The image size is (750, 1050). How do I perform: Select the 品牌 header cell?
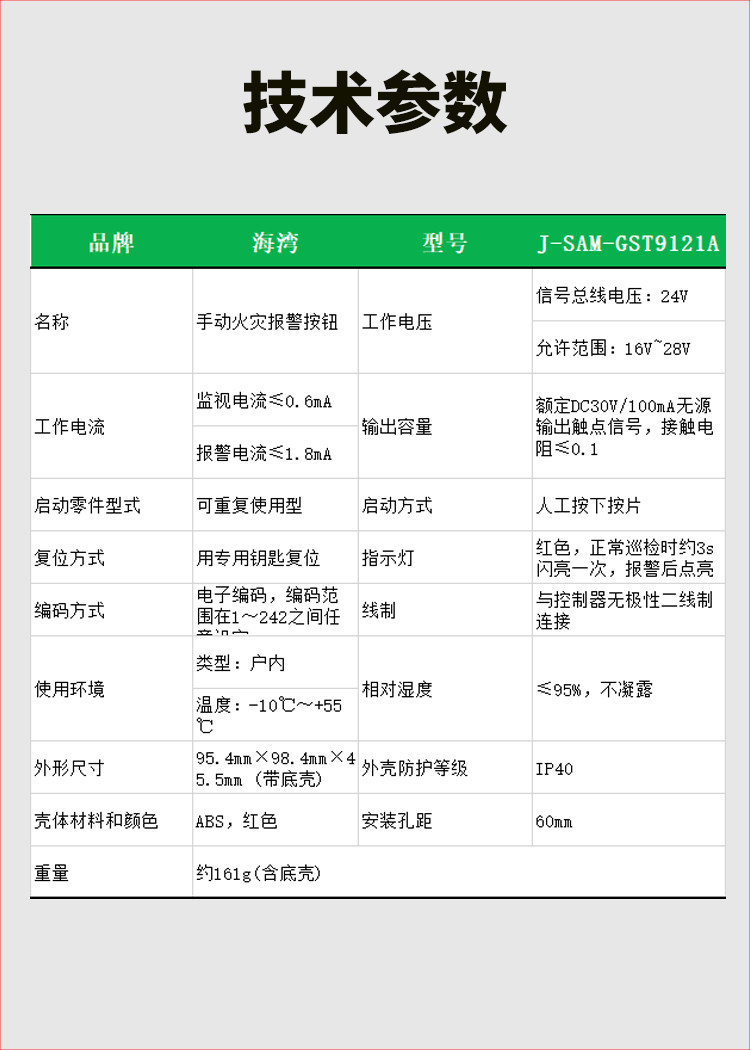112,242
